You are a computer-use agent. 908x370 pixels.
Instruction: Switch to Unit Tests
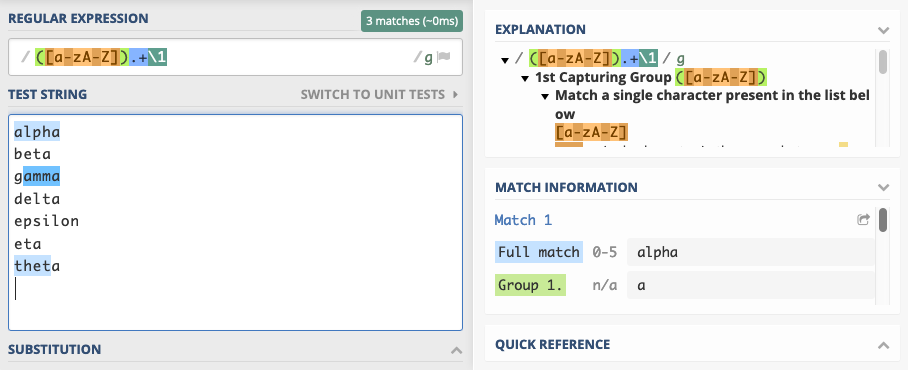pos(372,94)
